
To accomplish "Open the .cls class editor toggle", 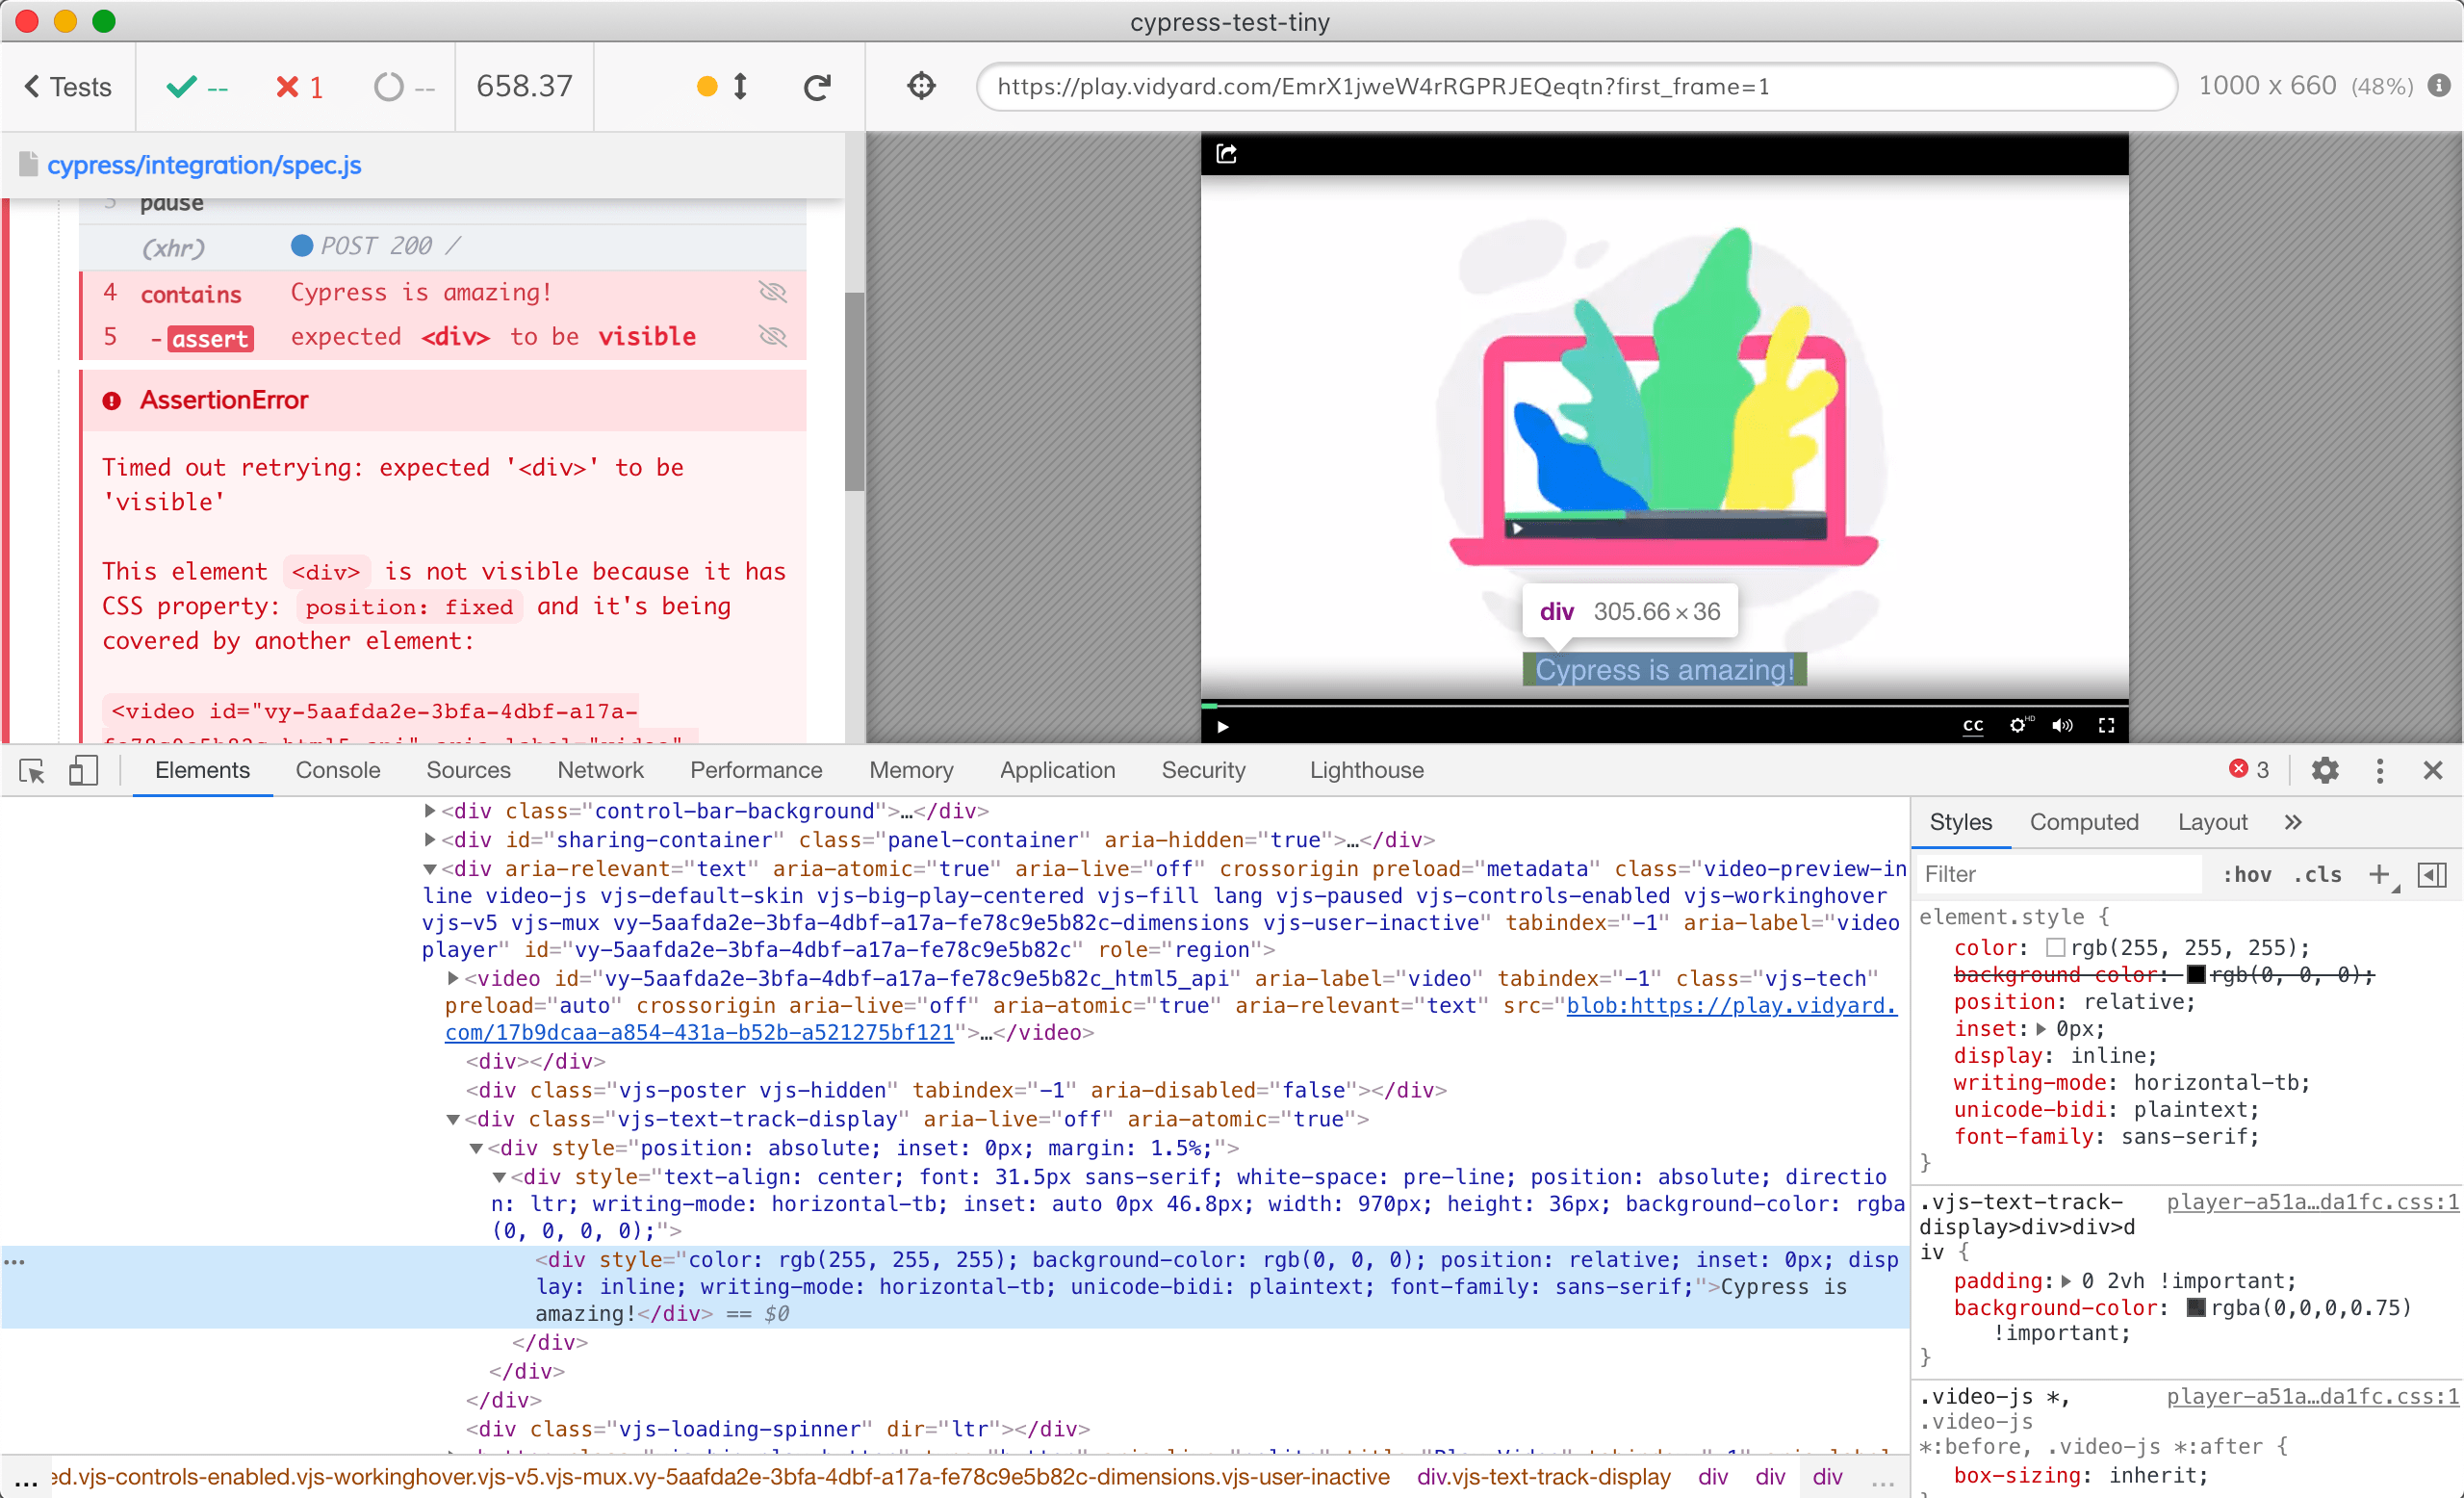I will click(x=2318, y=874).
